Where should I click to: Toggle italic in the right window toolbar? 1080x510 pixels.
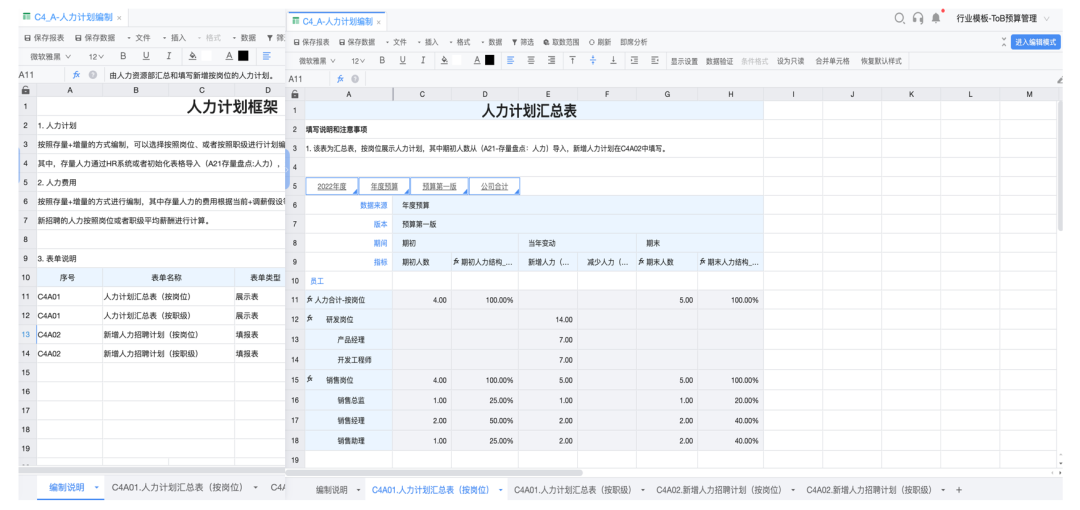[x=424, y=61]
